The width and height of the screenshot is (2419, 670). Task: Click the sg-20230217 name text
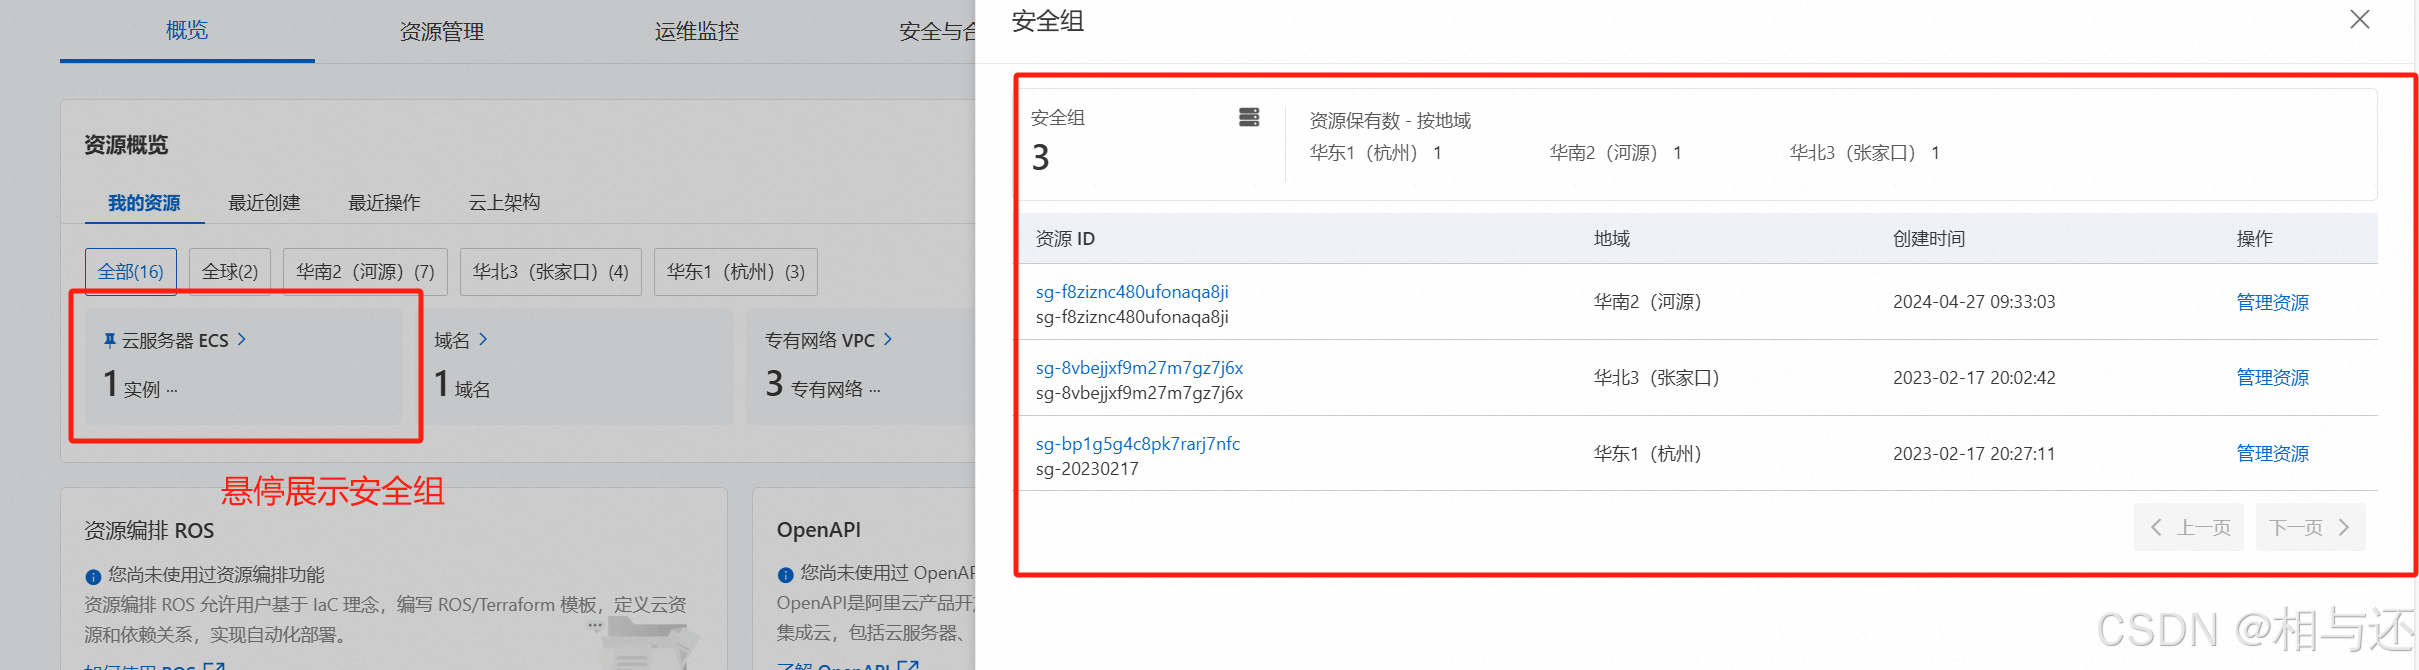1087,469
